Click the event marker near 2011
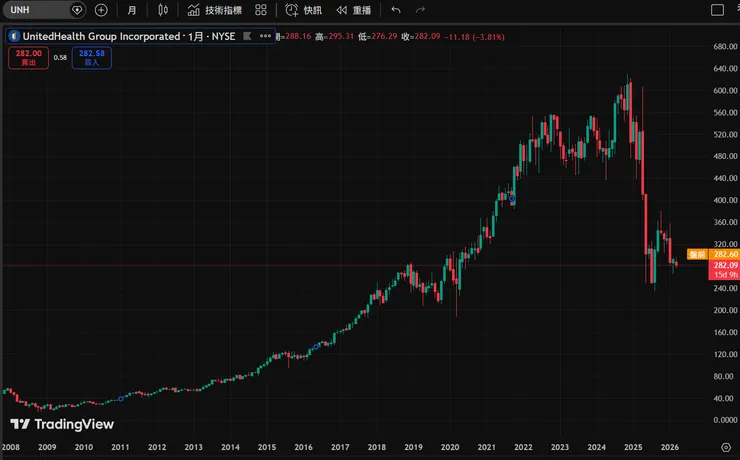Screen dimensions: 740x460 tap(121, 399)
